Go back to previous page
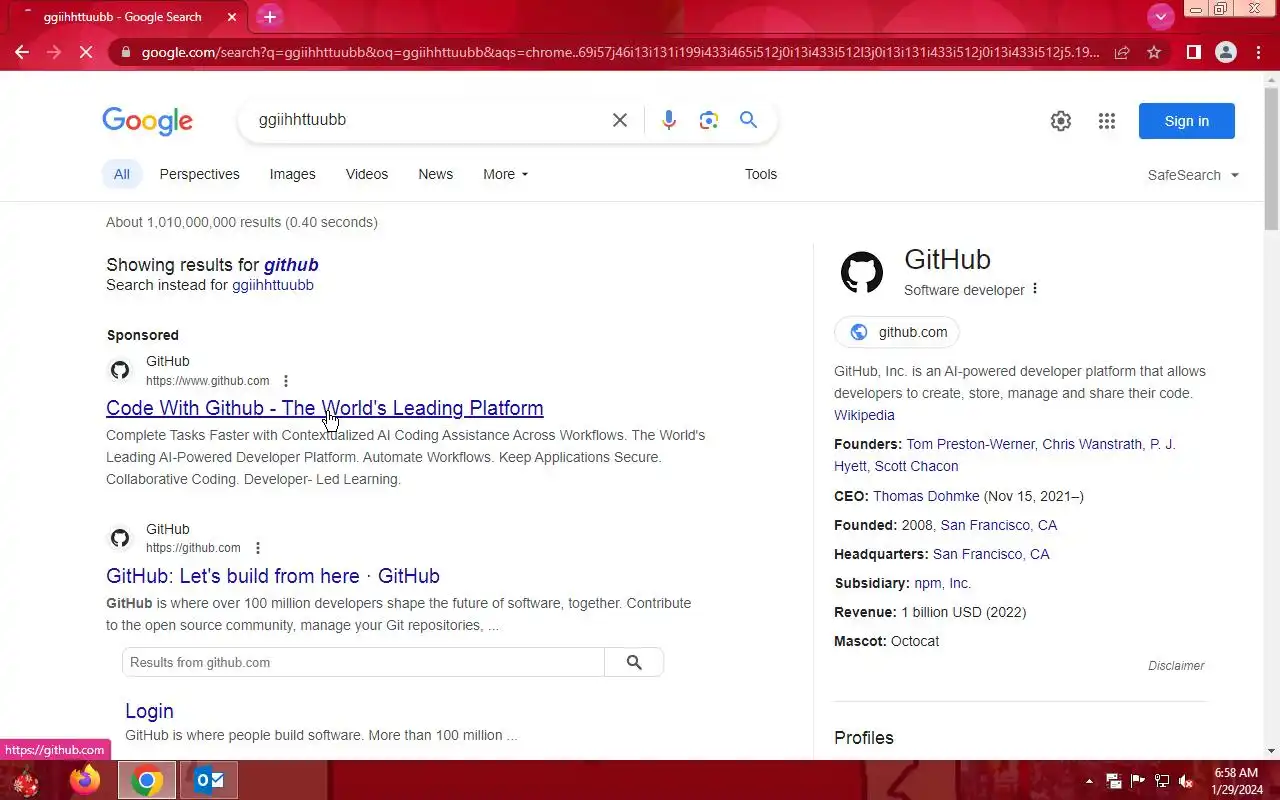The image size is (1280, 800). click(22, 52)
